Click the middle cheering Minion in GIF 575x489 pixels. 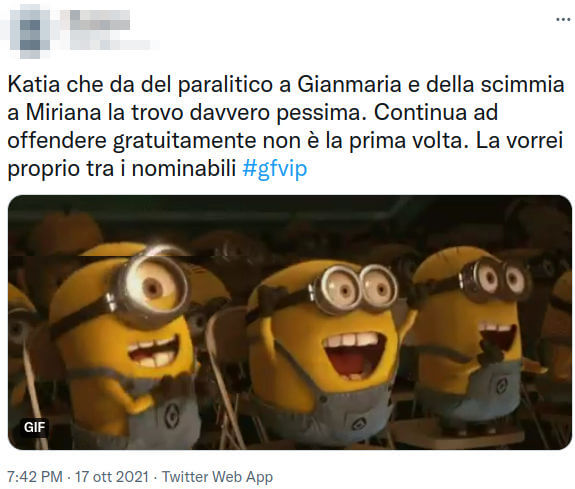[326, 352]
